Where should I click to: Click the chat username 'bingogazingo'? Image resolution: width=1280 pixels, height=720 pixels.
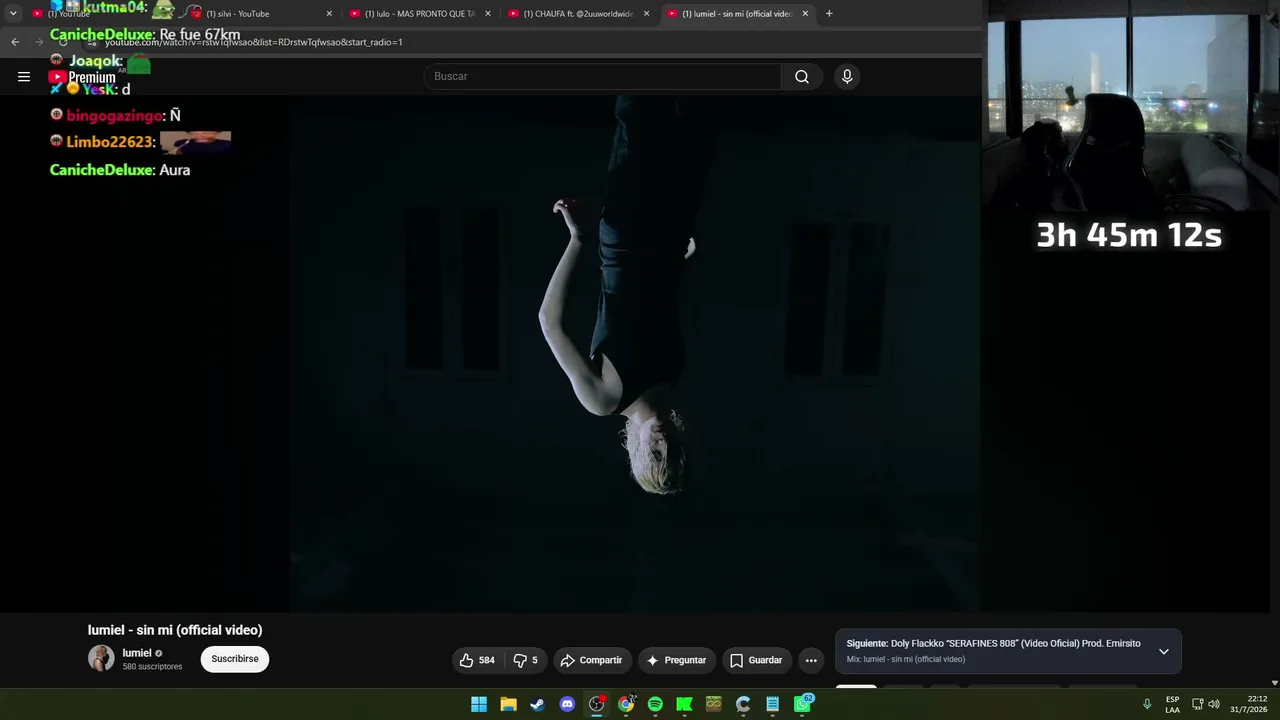(113, 116)
